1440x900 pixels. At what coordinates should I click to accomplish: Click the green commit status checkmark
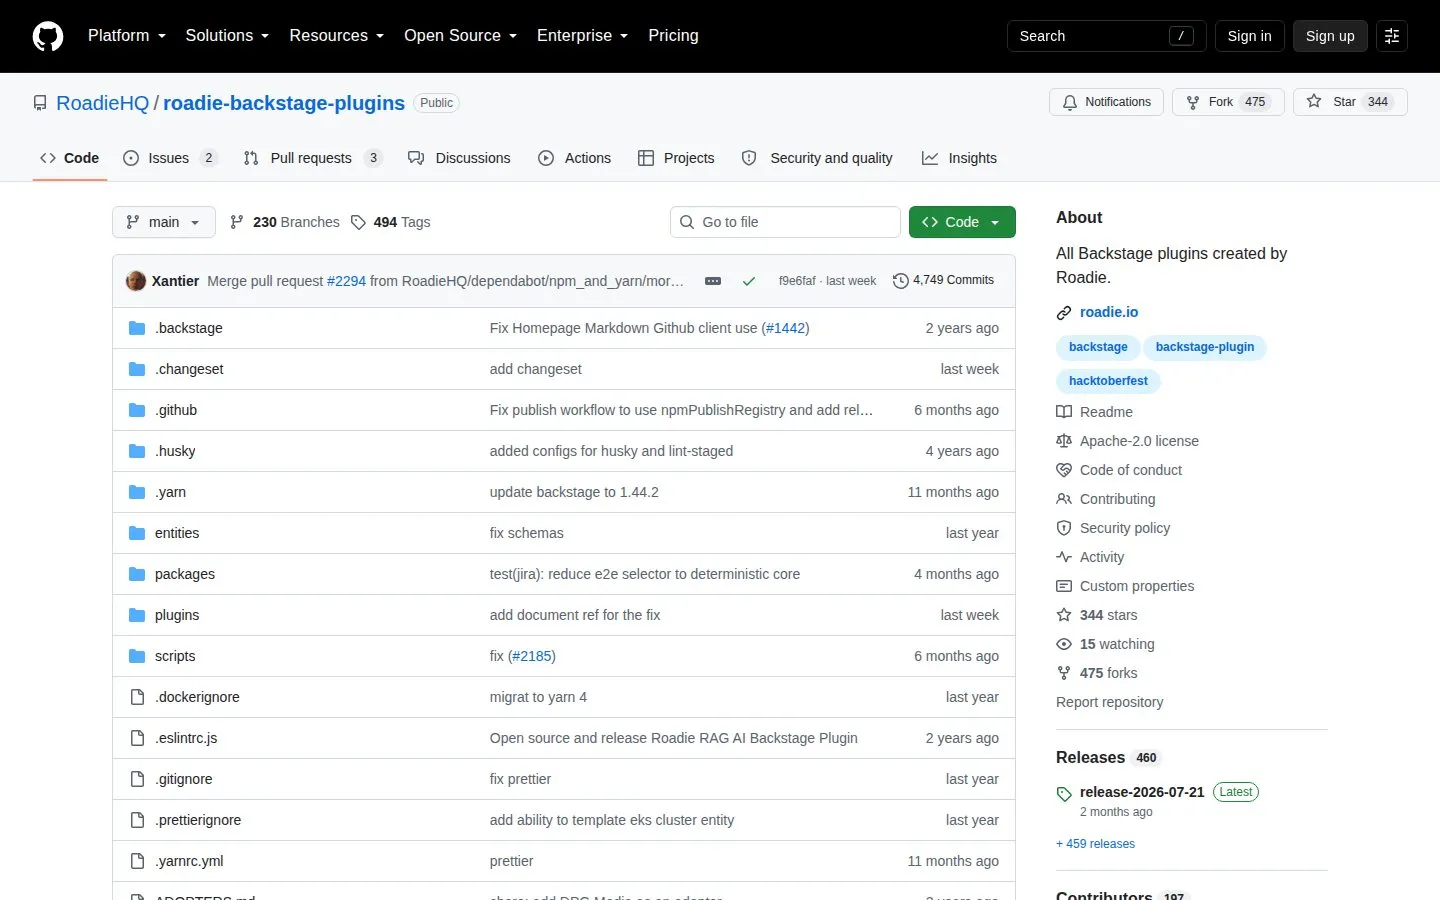point(748,281)
